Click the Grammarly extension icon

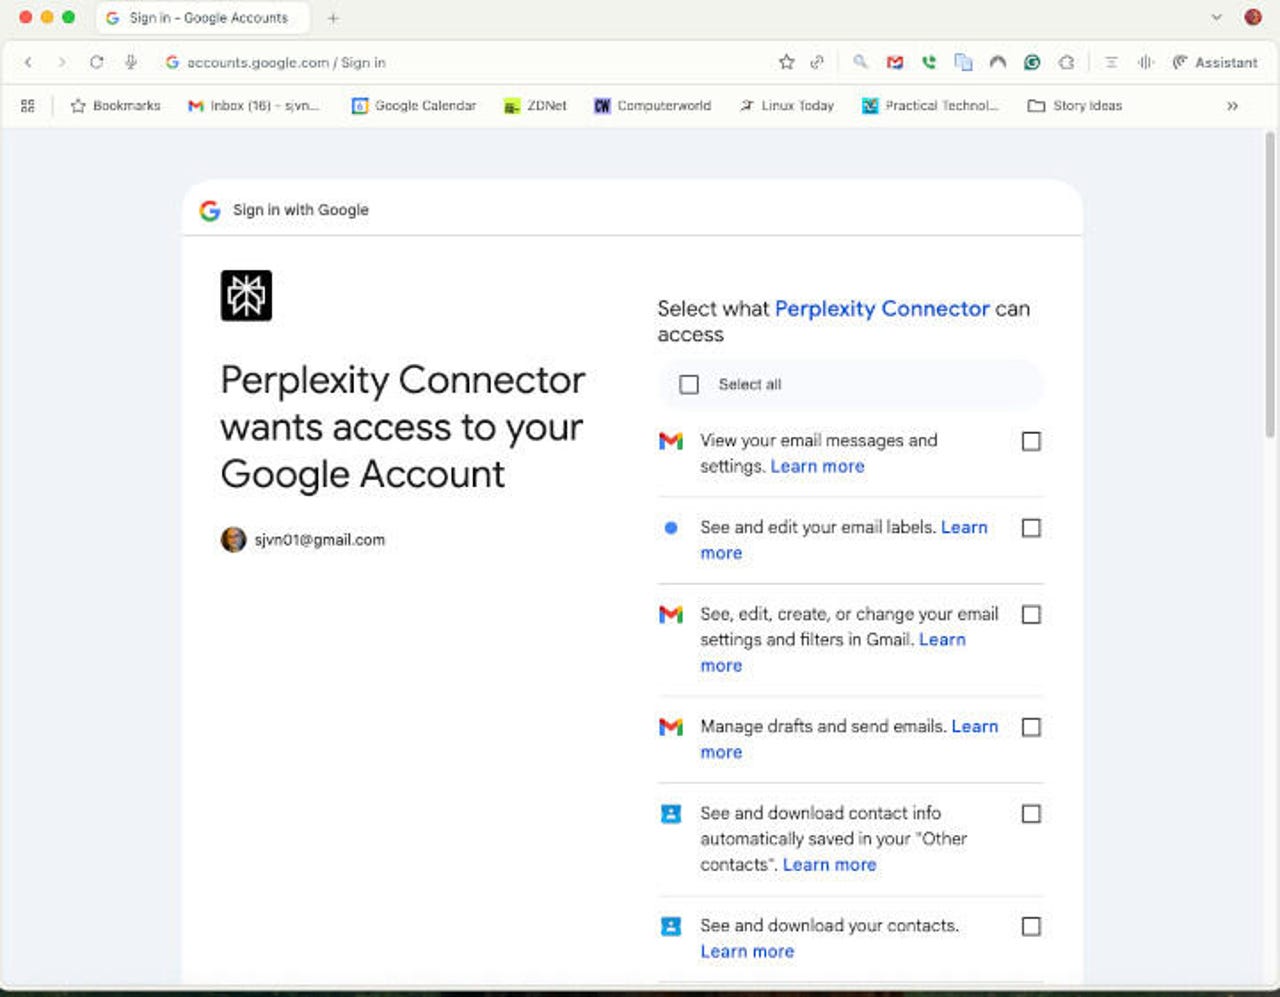[x=1032, y=62]
